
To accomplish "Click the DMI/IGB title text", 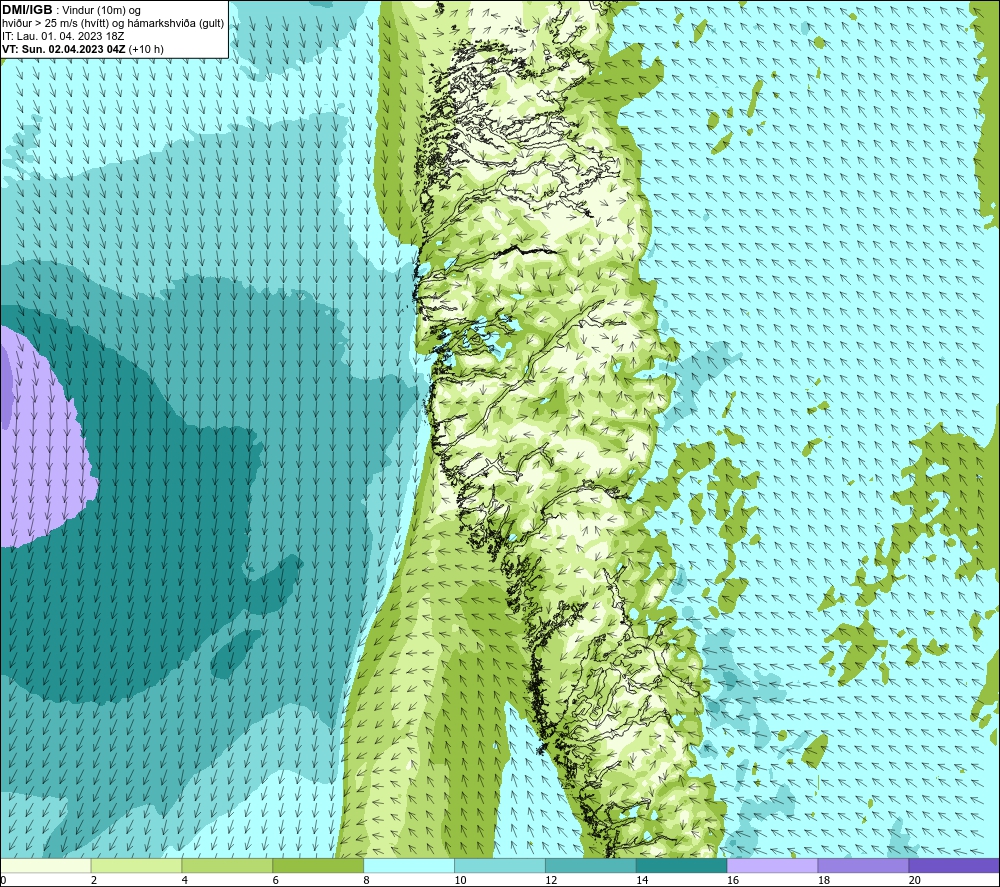I will click(27, 10).
